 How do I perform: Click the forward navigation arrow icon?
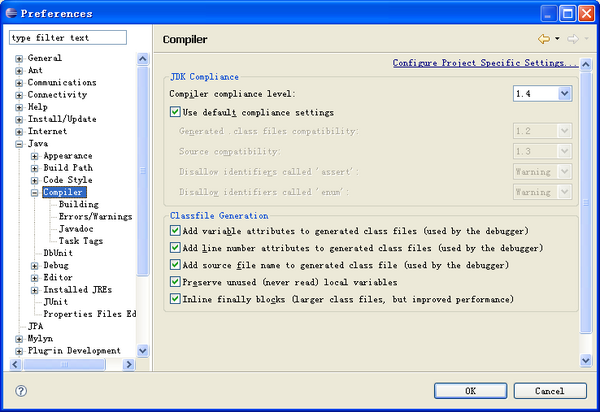click(573, 39)
